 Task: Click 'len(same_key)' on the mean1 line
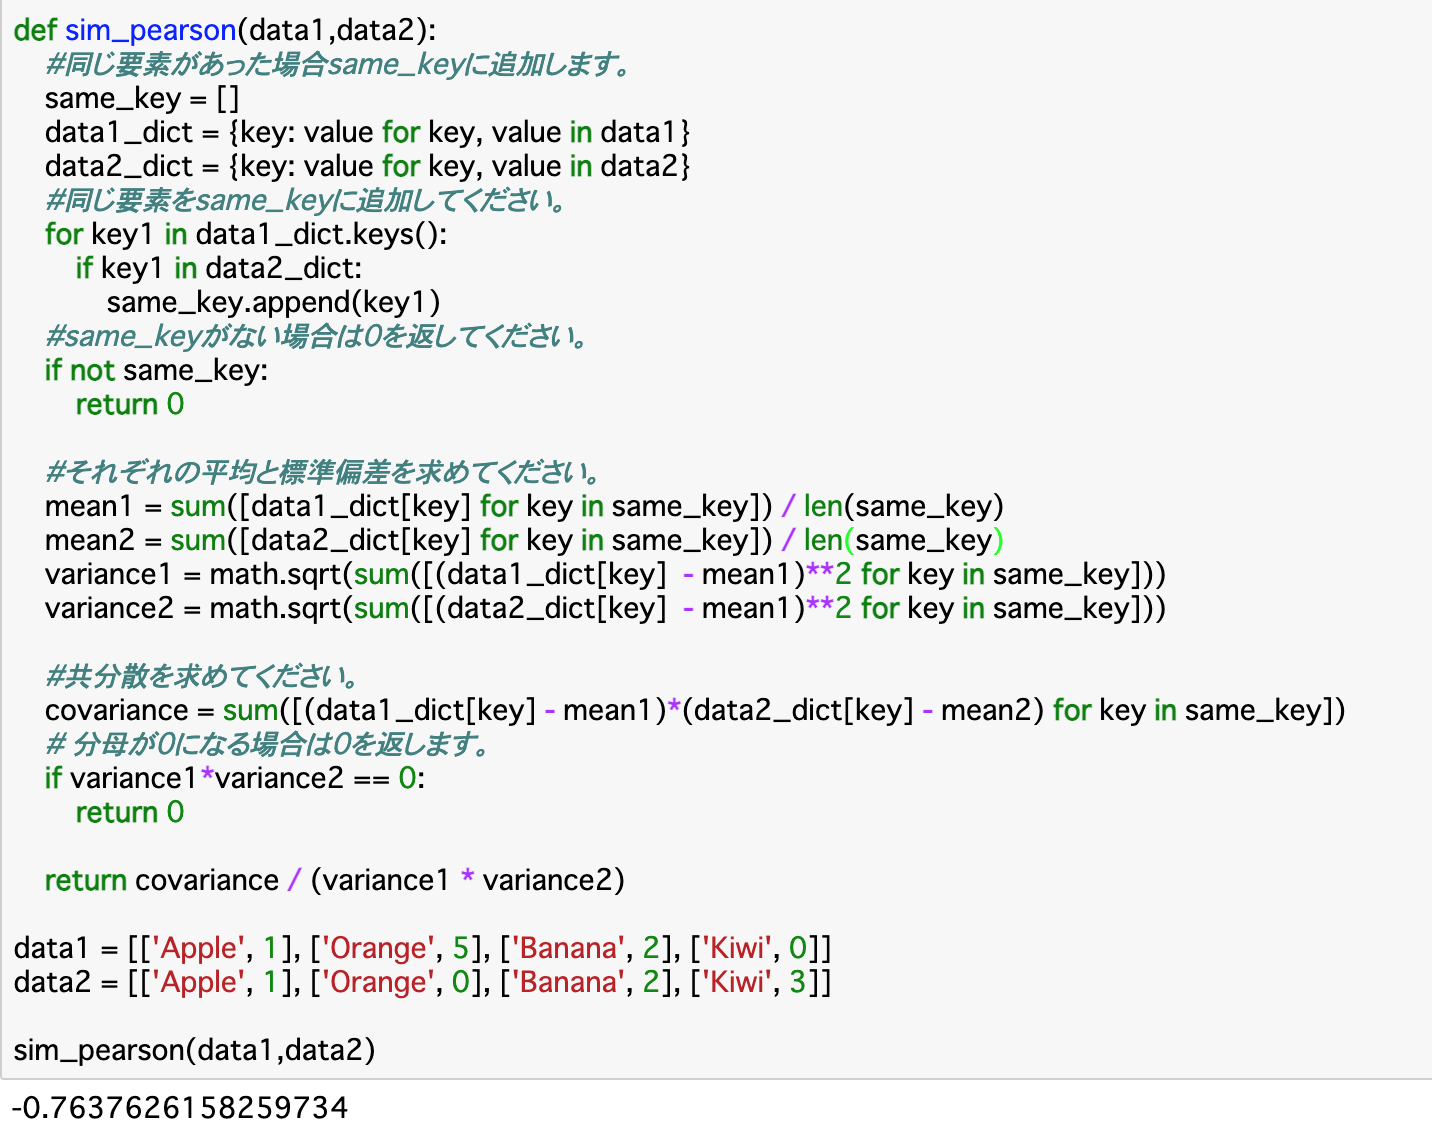(903, 506)
